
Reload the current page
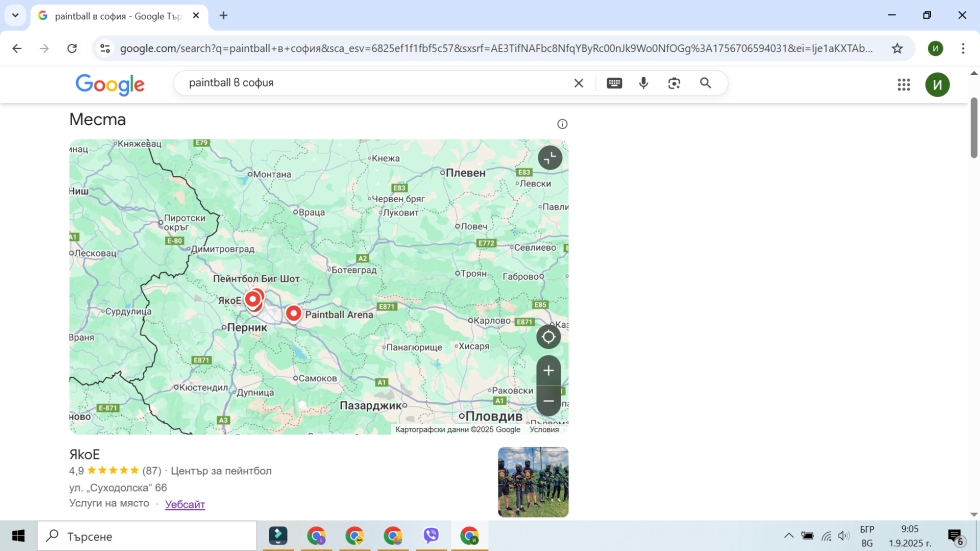click(72, 48)
